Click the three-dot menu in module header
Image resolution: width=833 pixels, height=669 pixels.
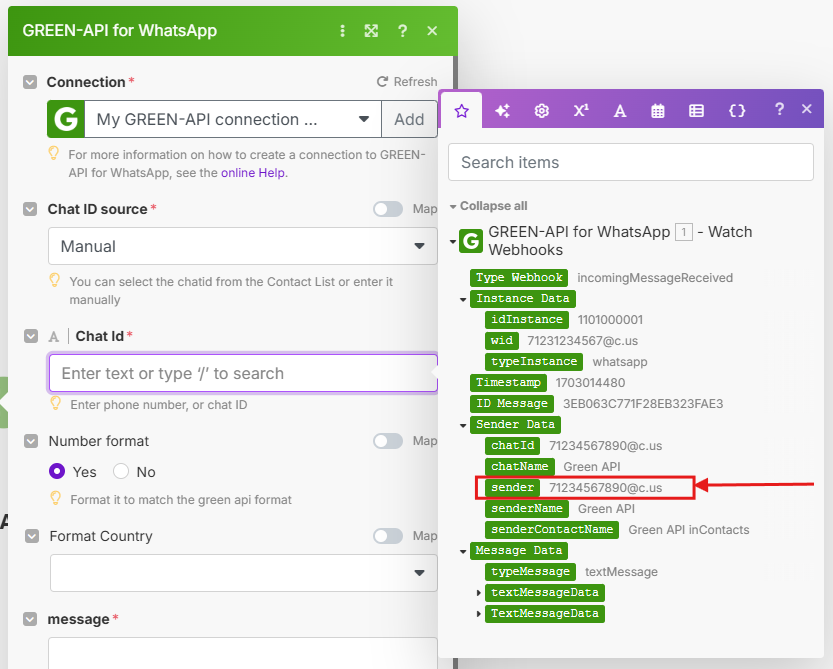[343, 31]
